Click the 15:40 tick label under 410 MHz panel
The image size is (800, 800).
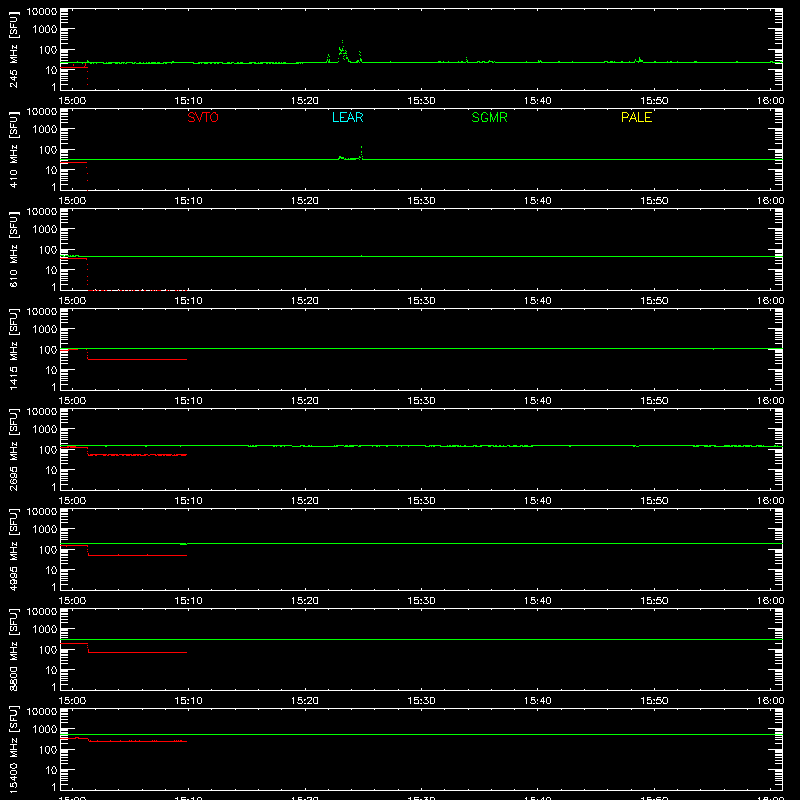(x=537, y=201)
